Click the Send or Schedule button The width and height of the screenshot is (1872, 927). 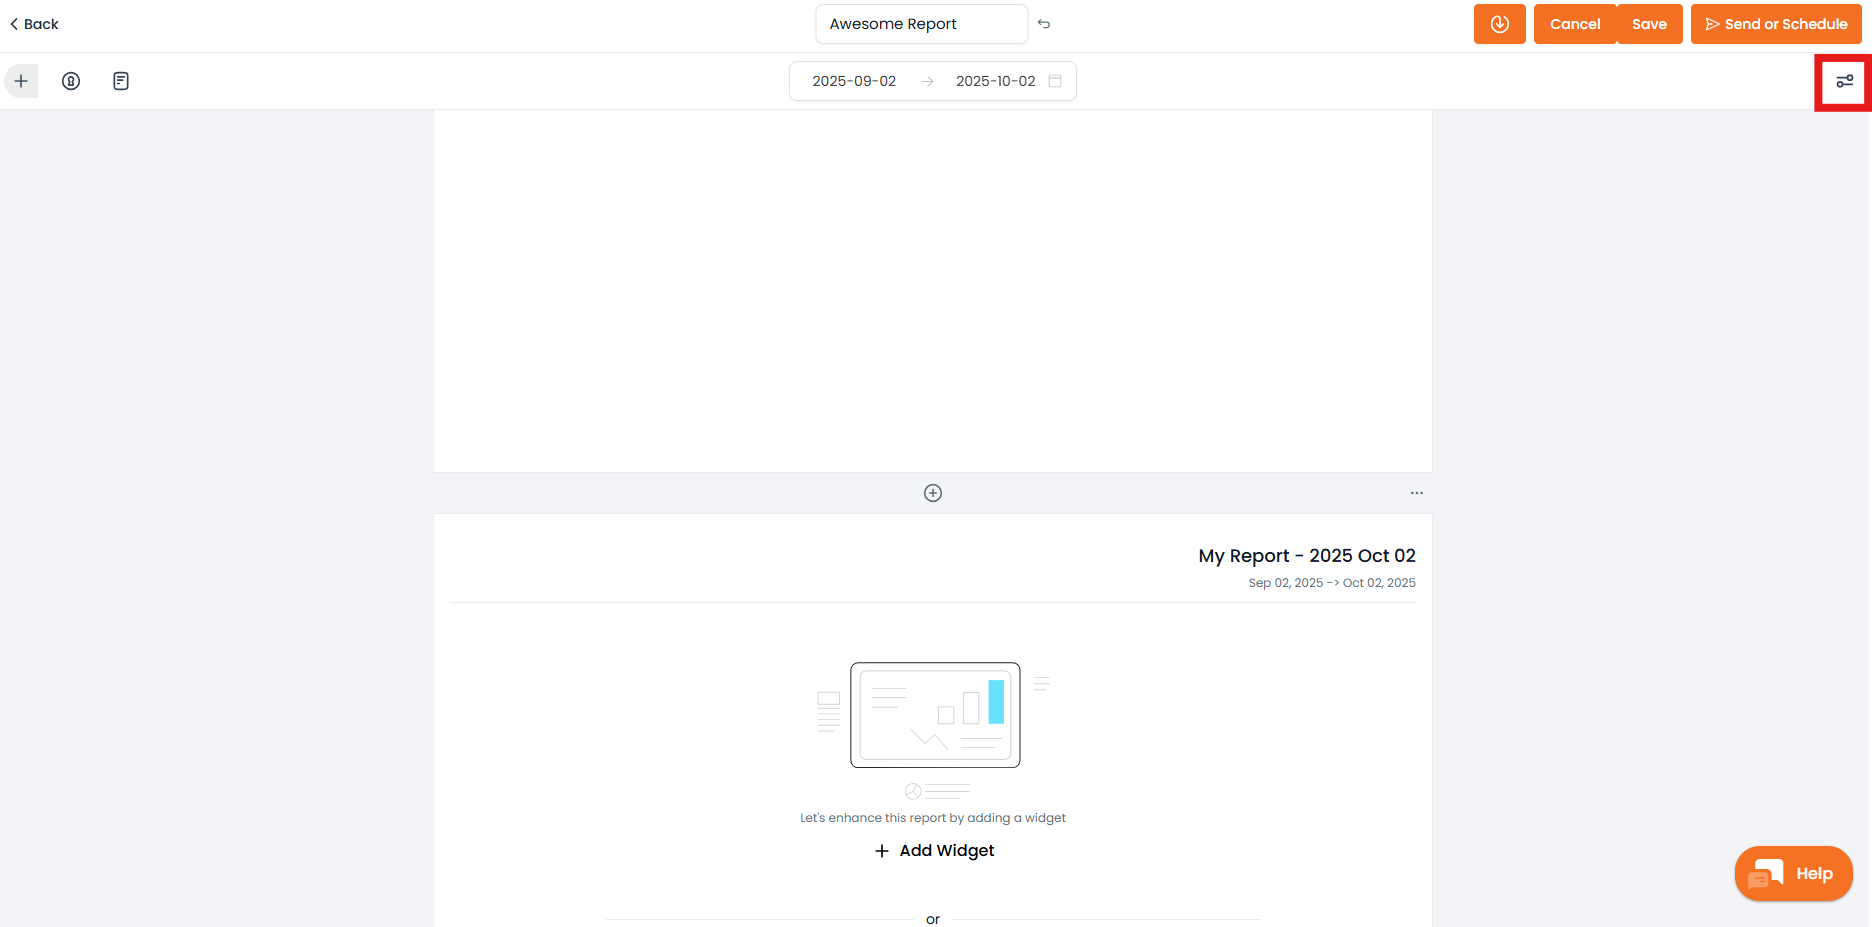pyautogui.click(x=1776, y=24)
